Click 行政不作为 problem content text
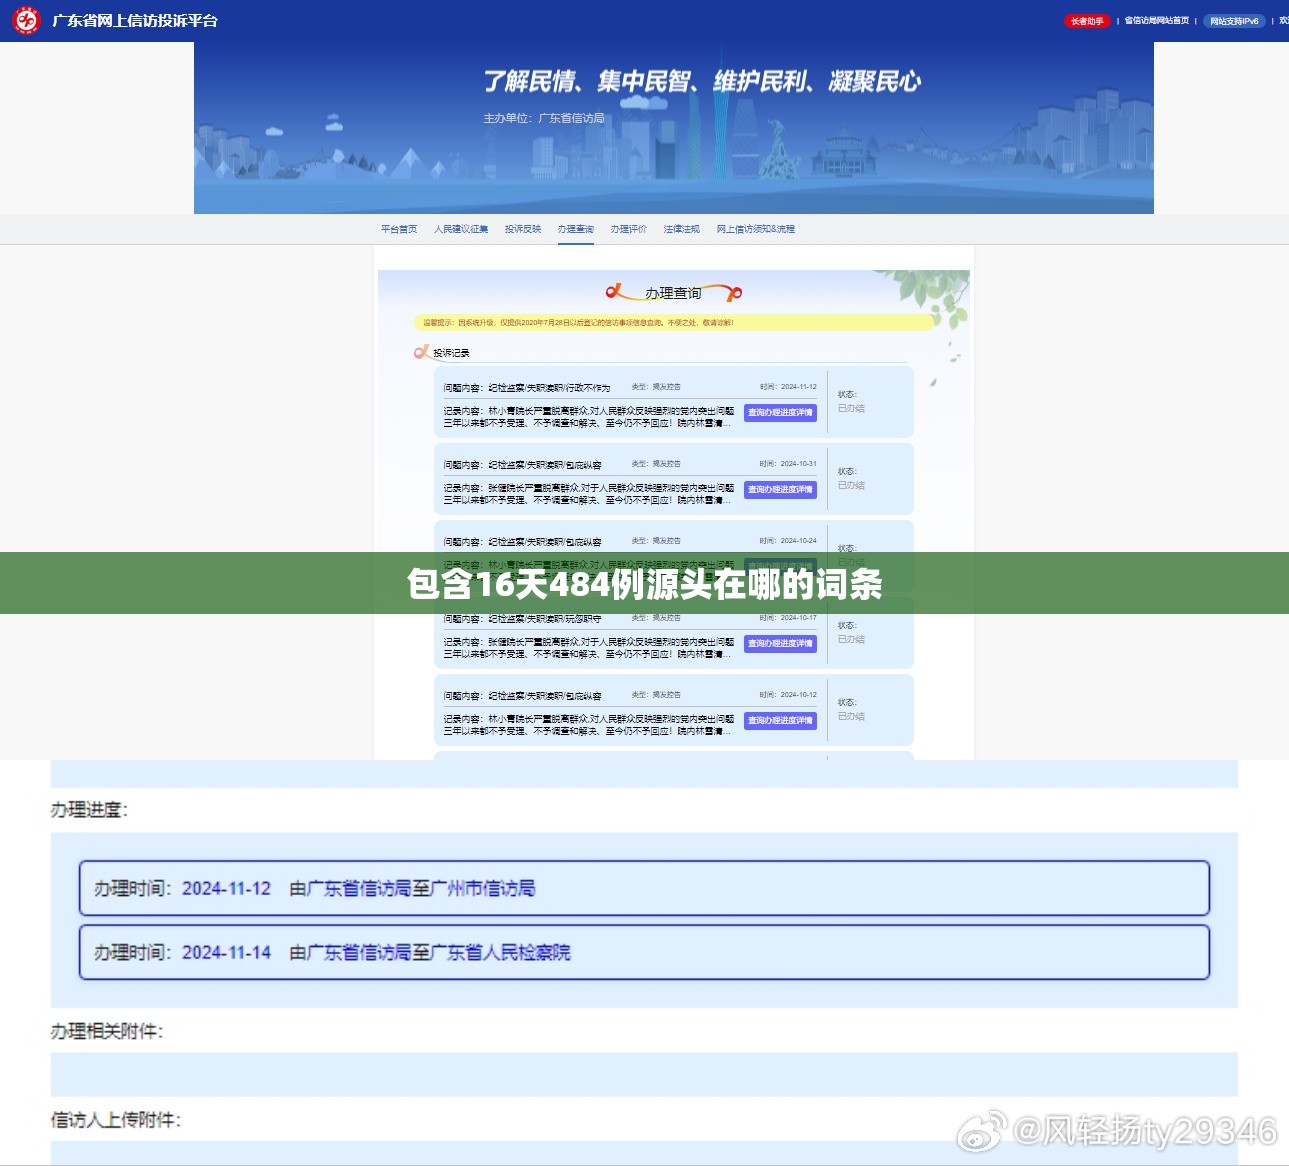 click(527, 388)
